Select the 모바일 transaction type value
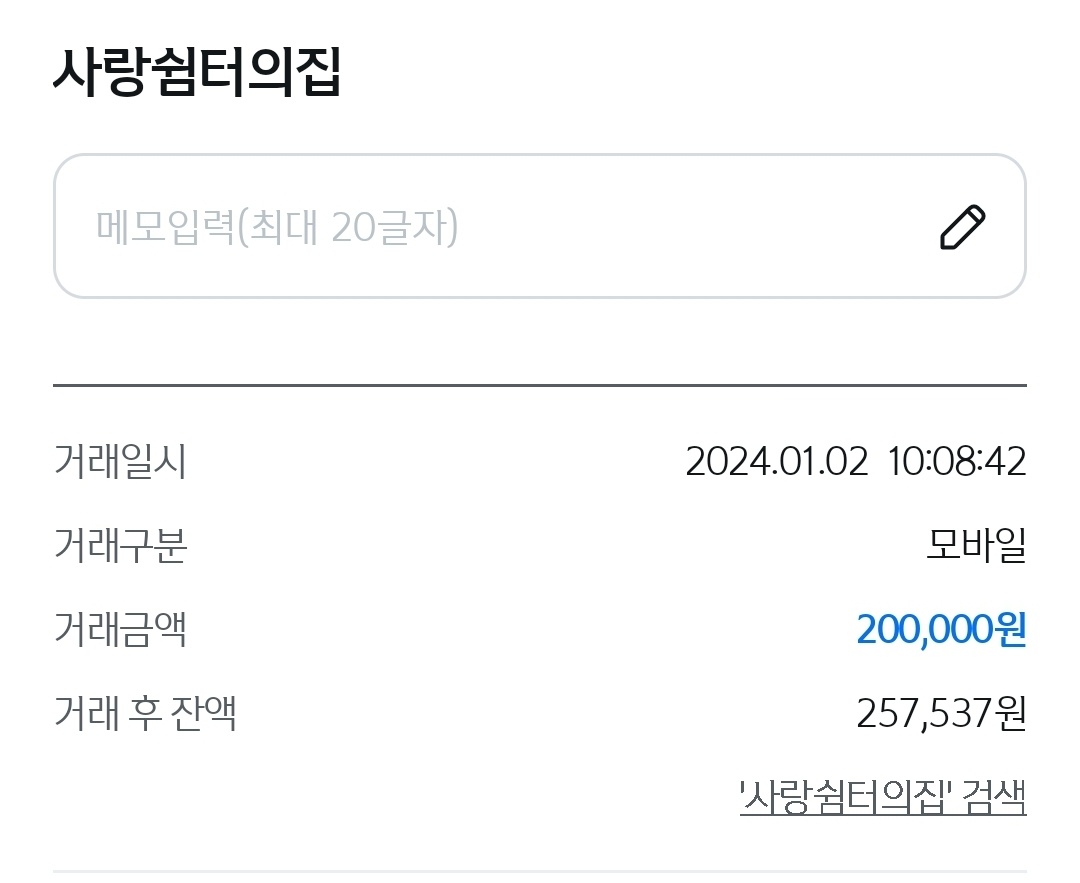The width and height of the screenshot is (1080, 883). (x=976, y=546)
